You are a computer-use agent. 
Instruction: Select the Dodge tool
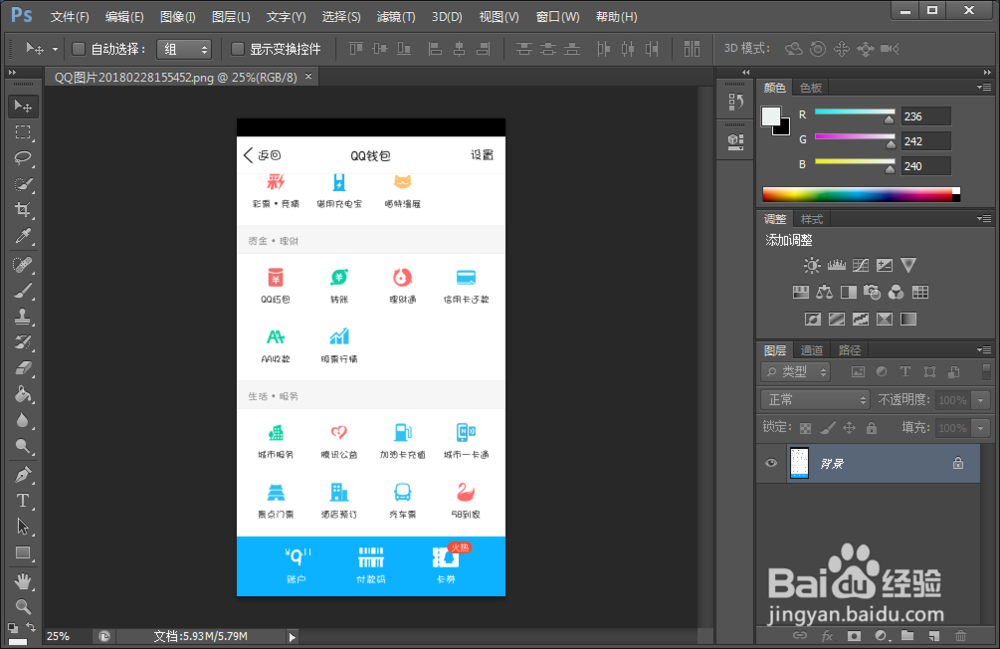click(23, 446)
